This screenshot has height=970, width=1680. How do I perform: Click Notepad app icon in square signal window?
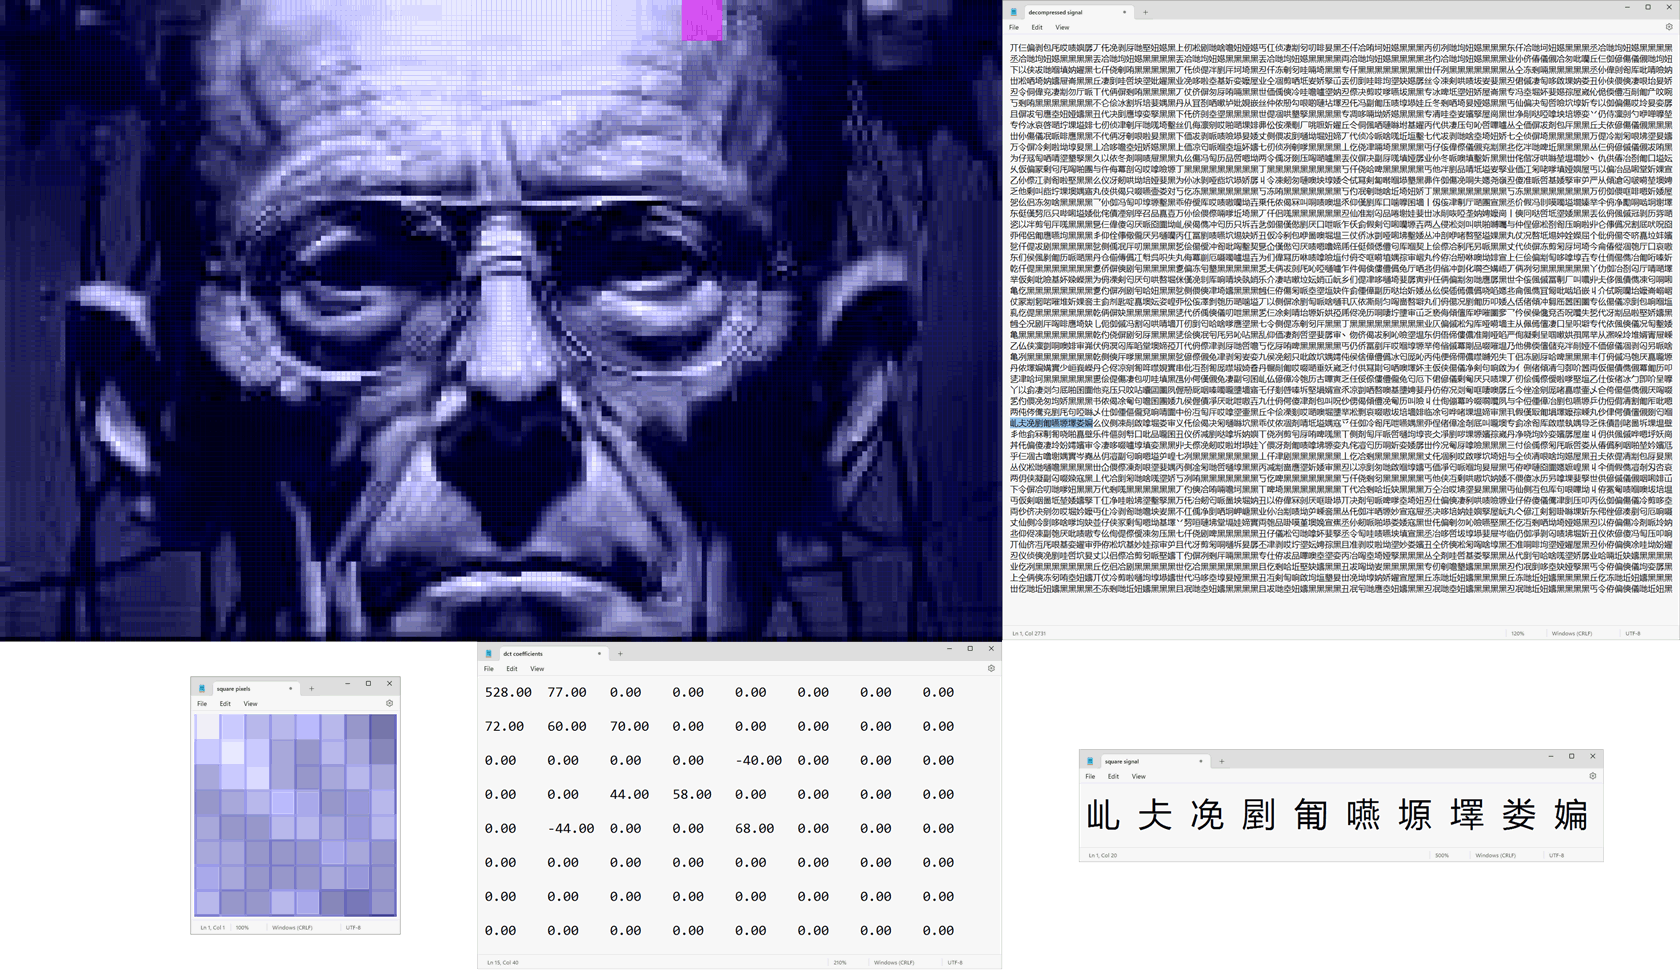(1090, 761)
